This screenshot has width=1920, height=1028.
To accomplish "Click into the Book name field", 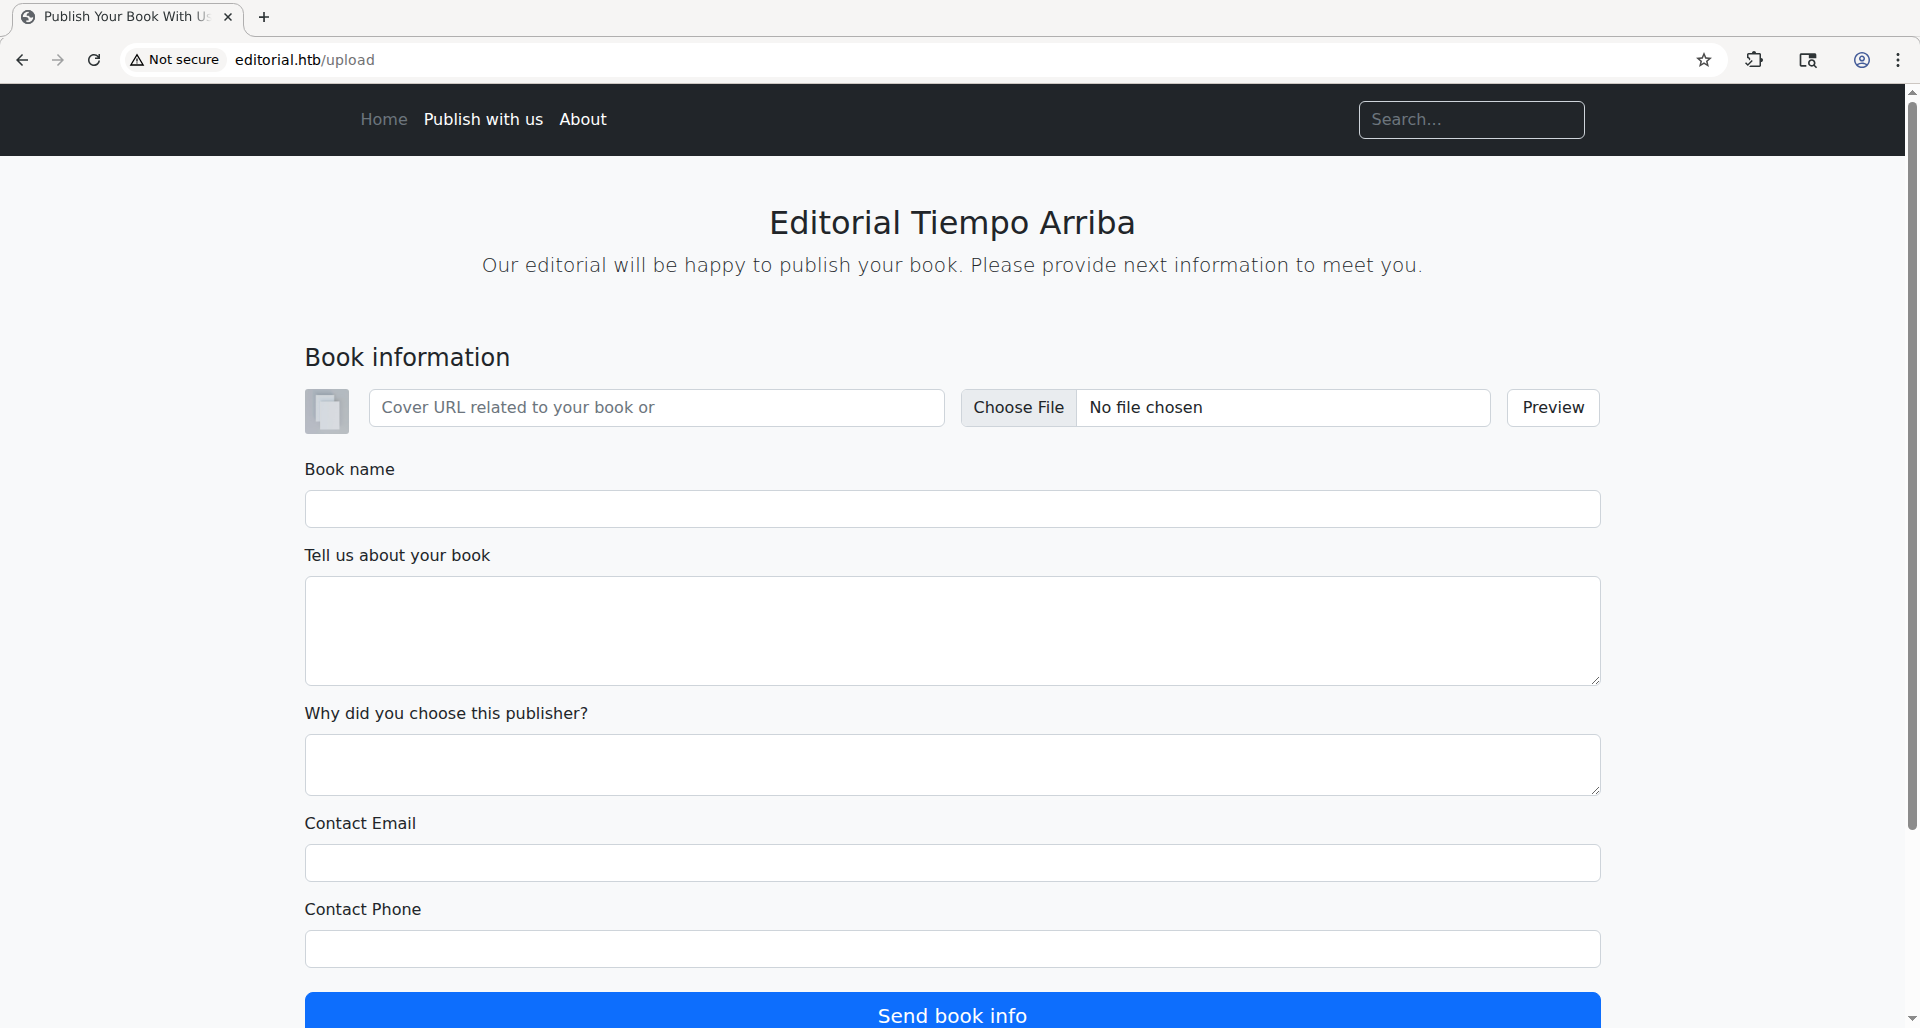I will 952,509.
